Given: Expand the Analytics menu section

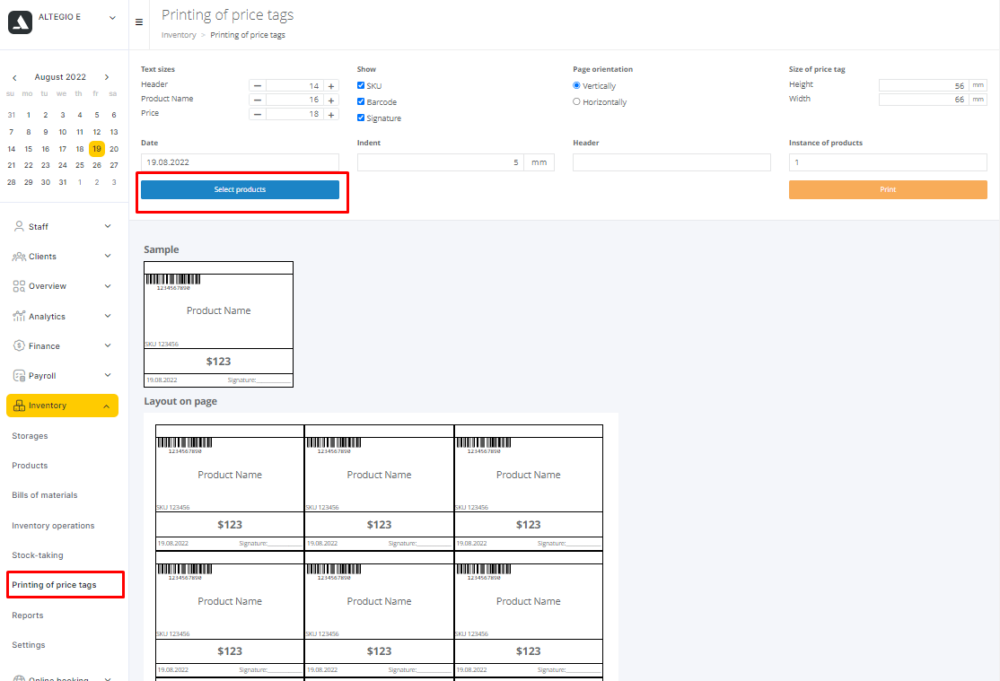Looking at the screenshot, I should tap(108, 316).
